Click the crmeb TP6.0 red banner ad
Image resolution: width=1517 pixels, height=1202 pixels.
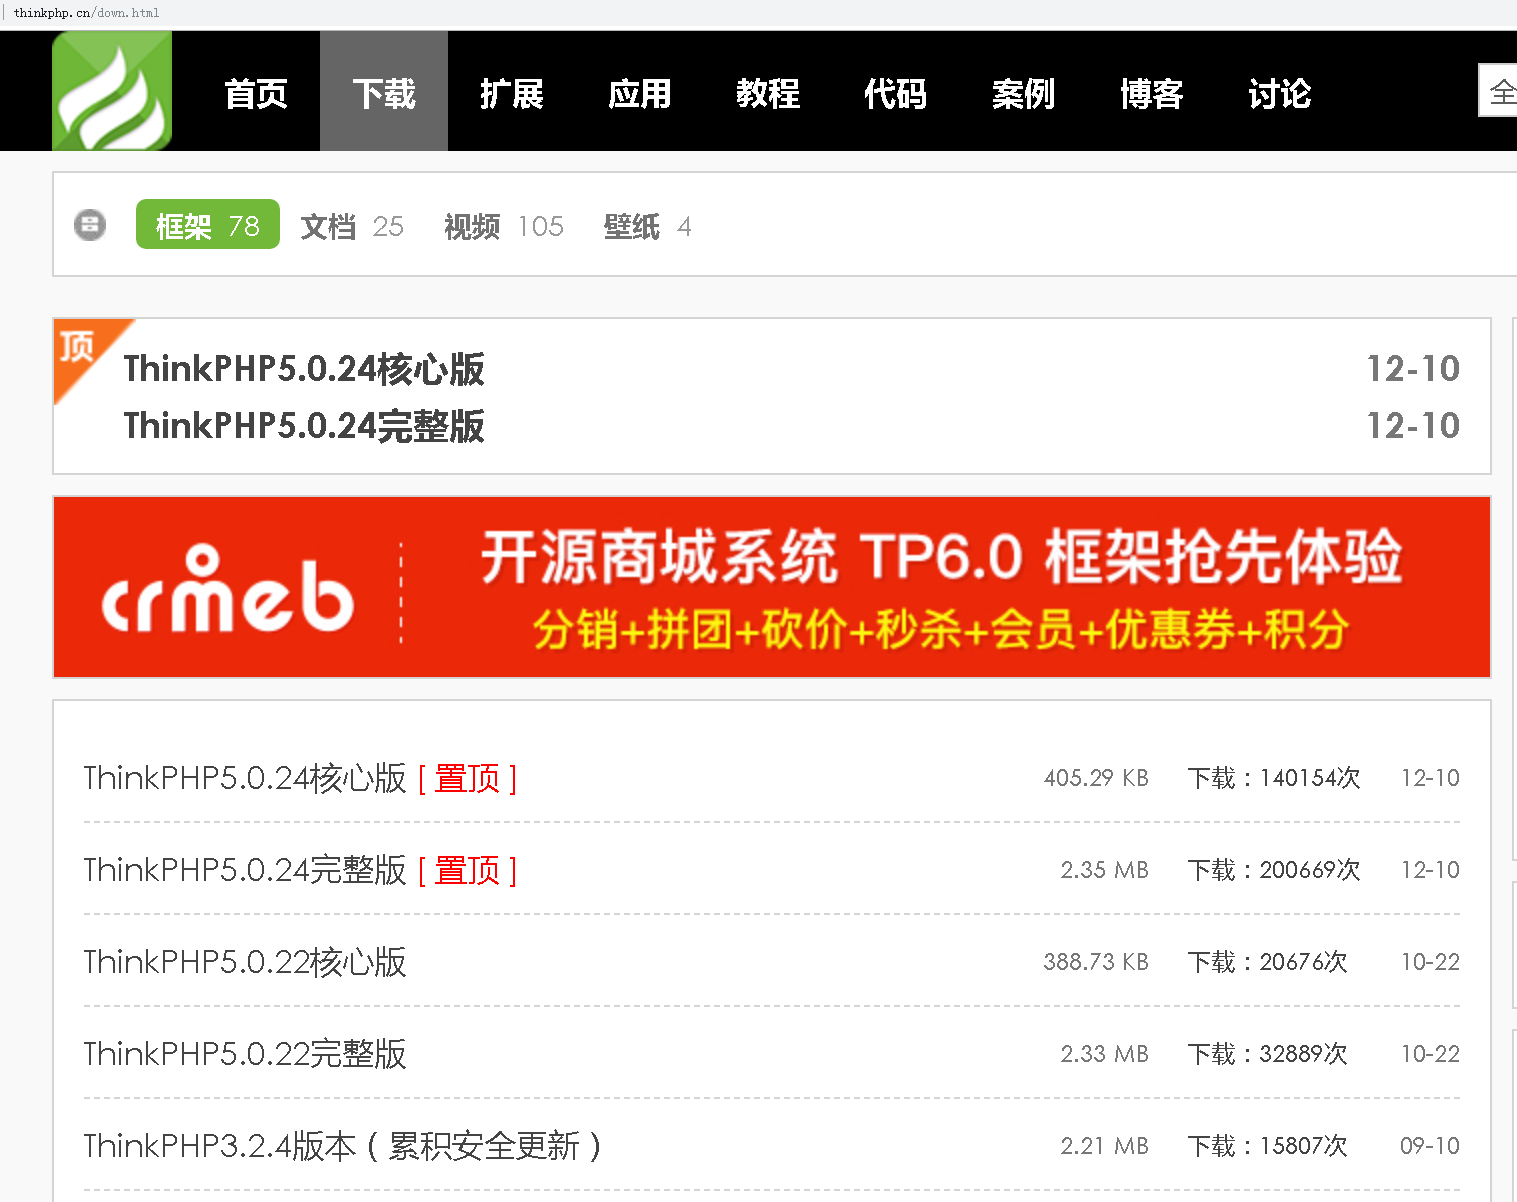point(772,587)
